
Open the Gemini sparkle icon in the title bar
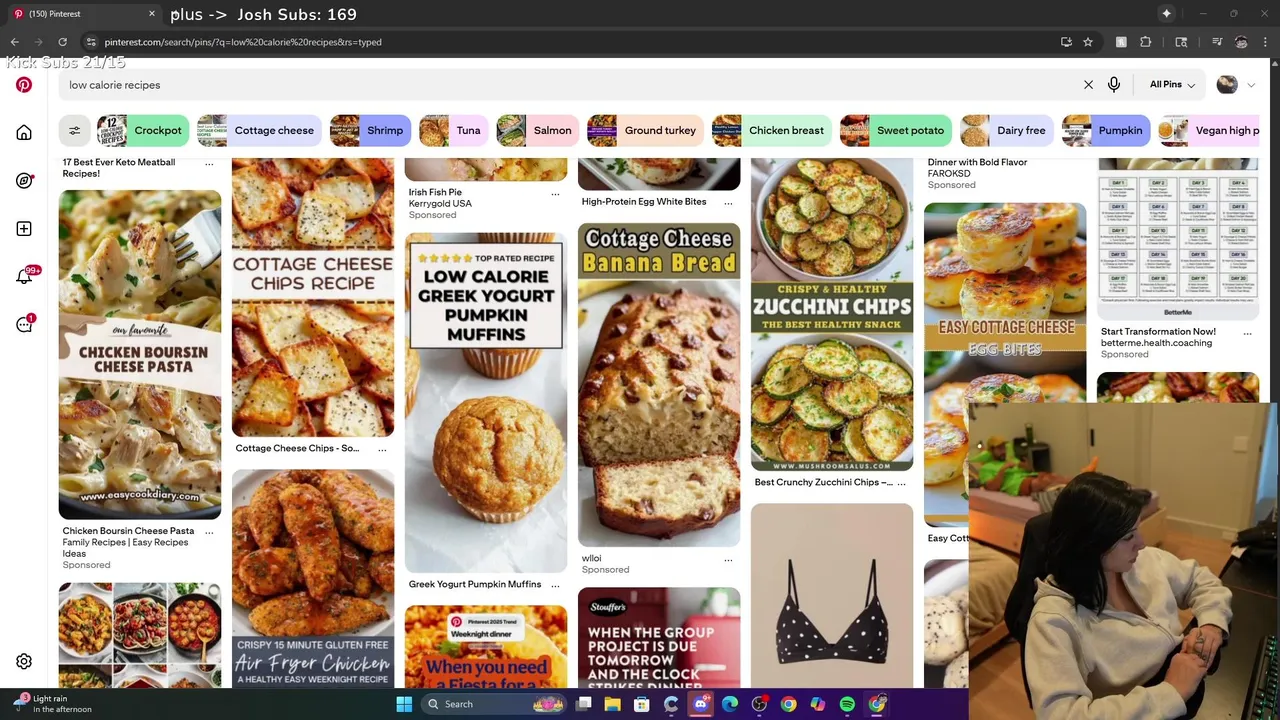click(1166, 14)
